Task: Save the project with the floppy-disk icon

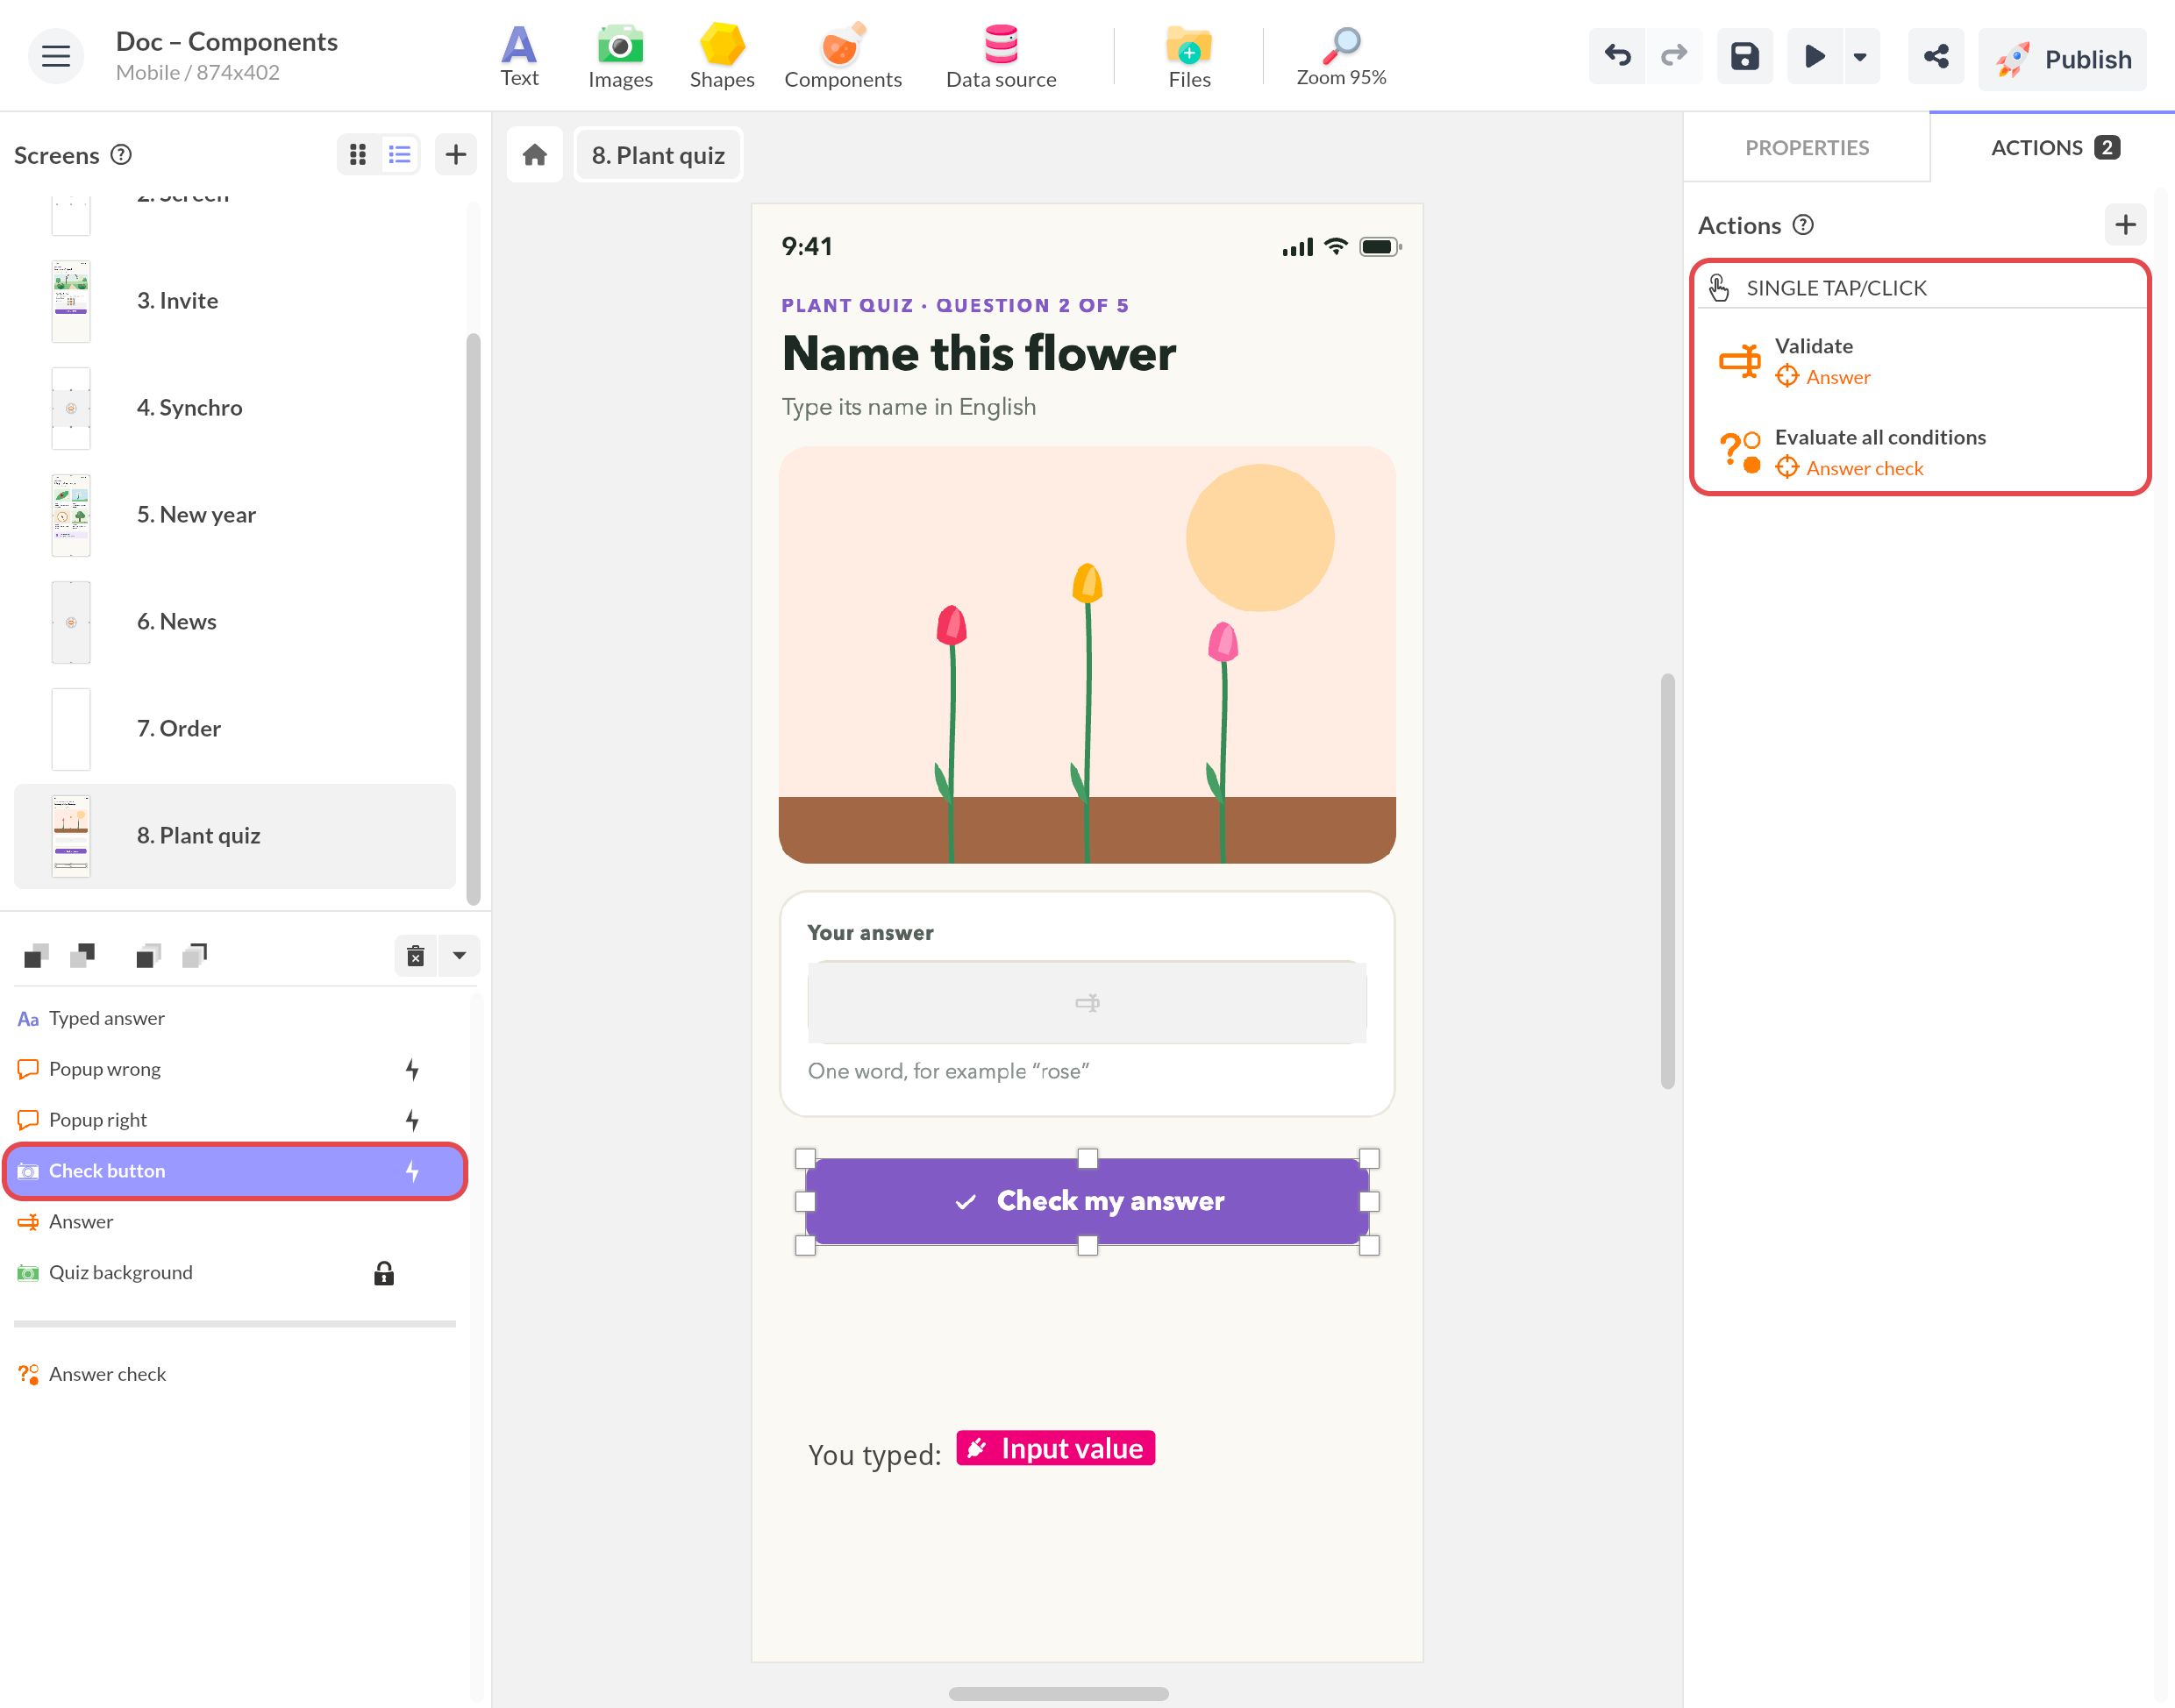Action: (1744, 56)
